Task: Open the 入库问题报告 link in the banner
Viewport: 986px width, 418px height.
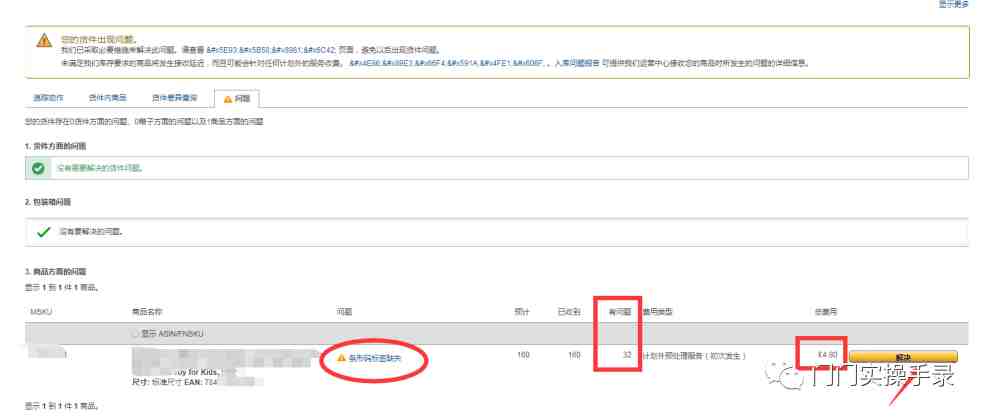Action: [577, 63]
